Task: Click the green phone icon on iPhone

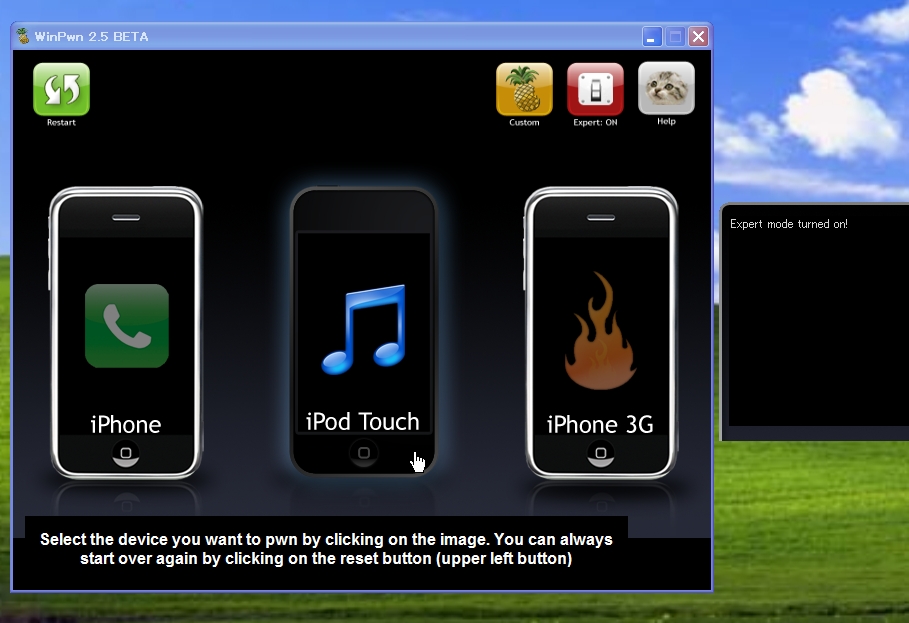Action: (x=127, y=326)
